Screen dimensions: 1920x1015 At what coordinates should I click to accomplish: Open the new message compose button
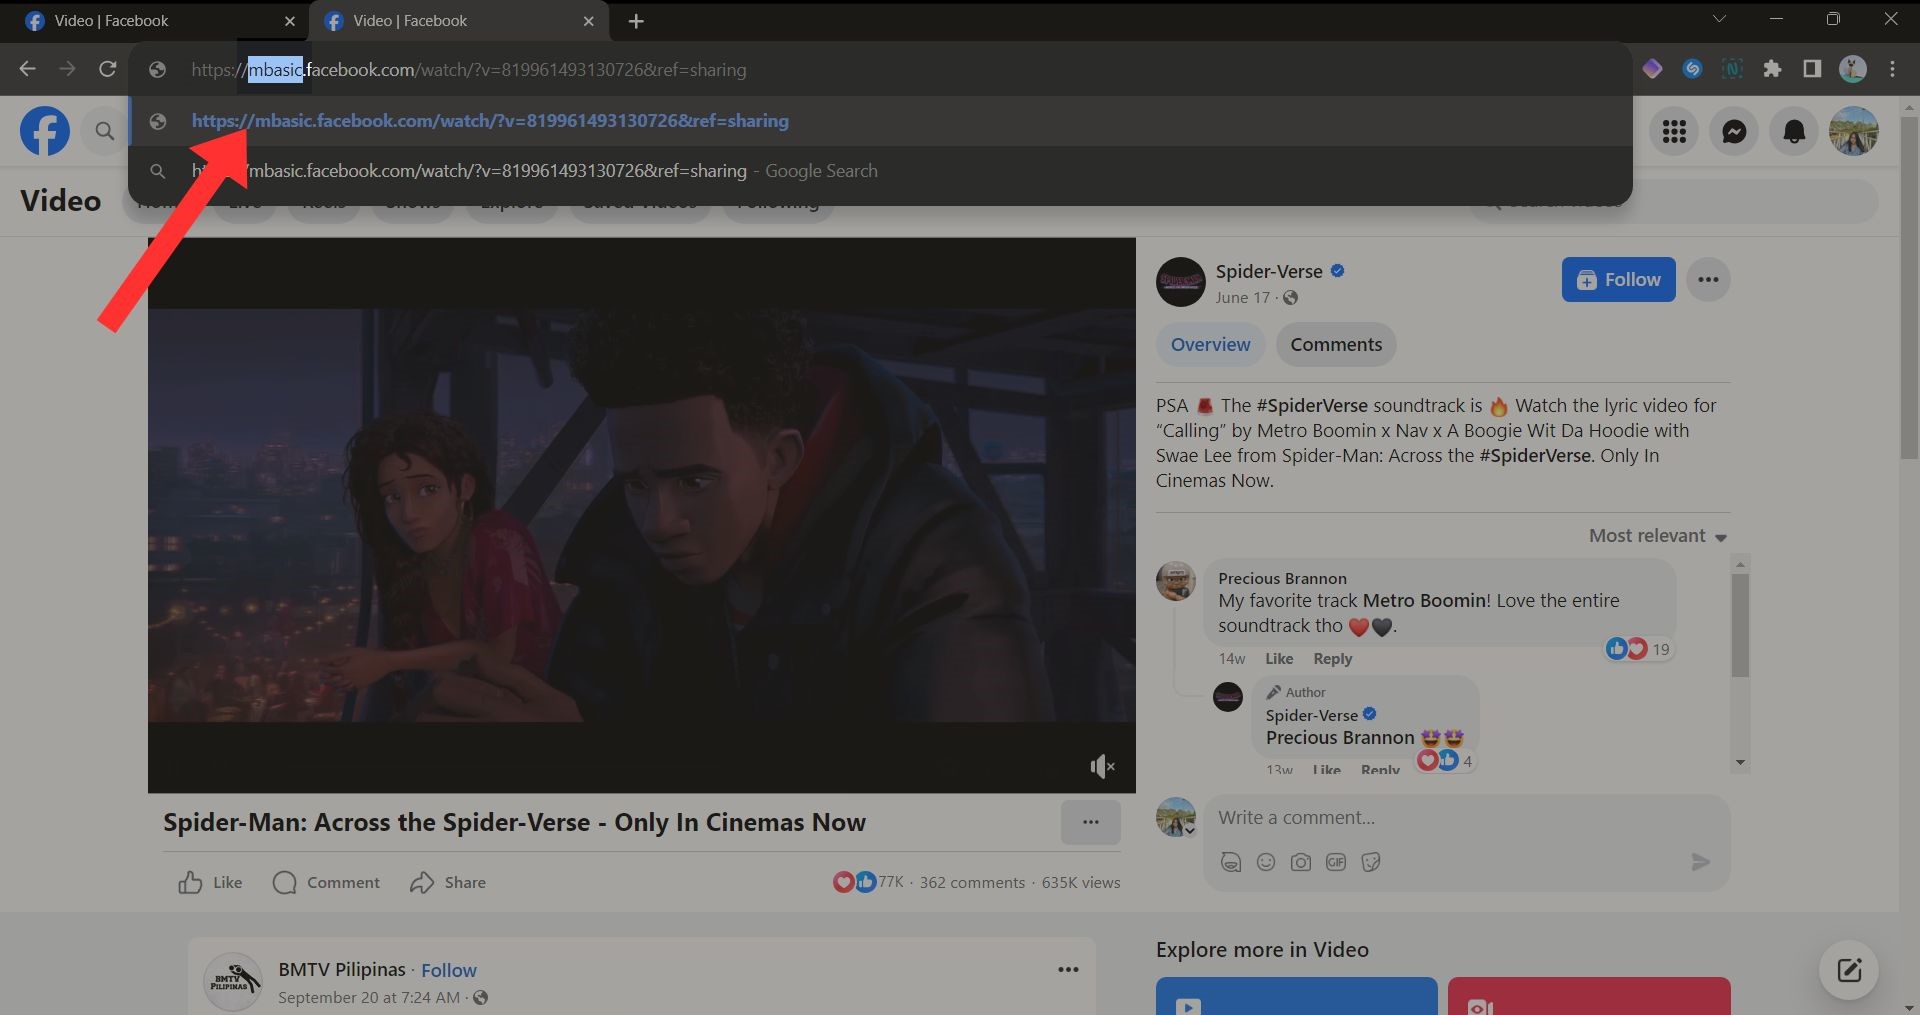click(x=1849, y=970)
